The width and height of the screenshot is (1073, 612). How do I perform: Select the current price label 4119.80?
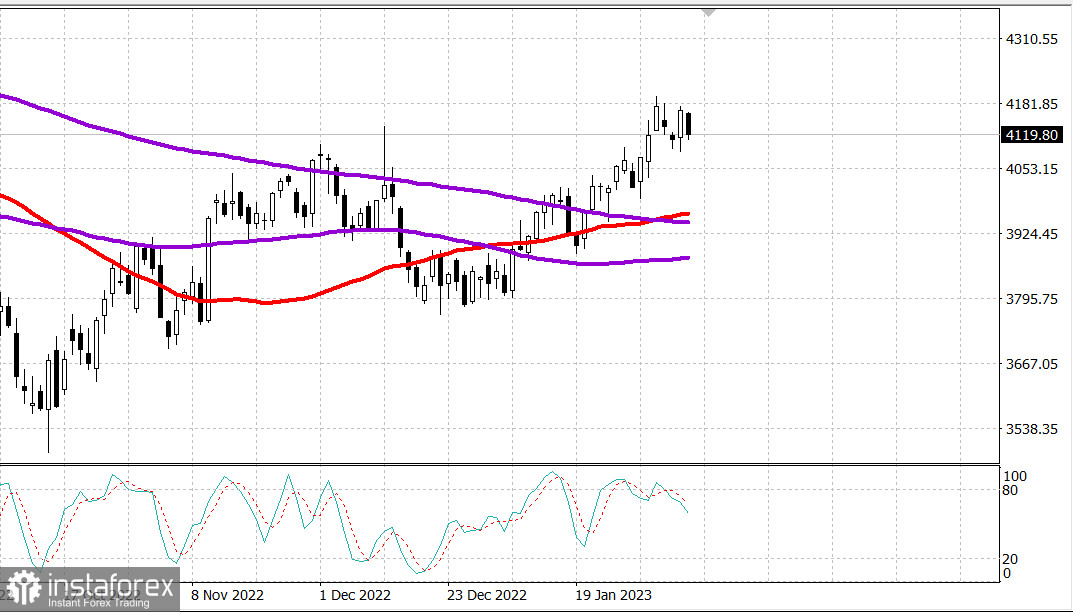click(1031, 136)
